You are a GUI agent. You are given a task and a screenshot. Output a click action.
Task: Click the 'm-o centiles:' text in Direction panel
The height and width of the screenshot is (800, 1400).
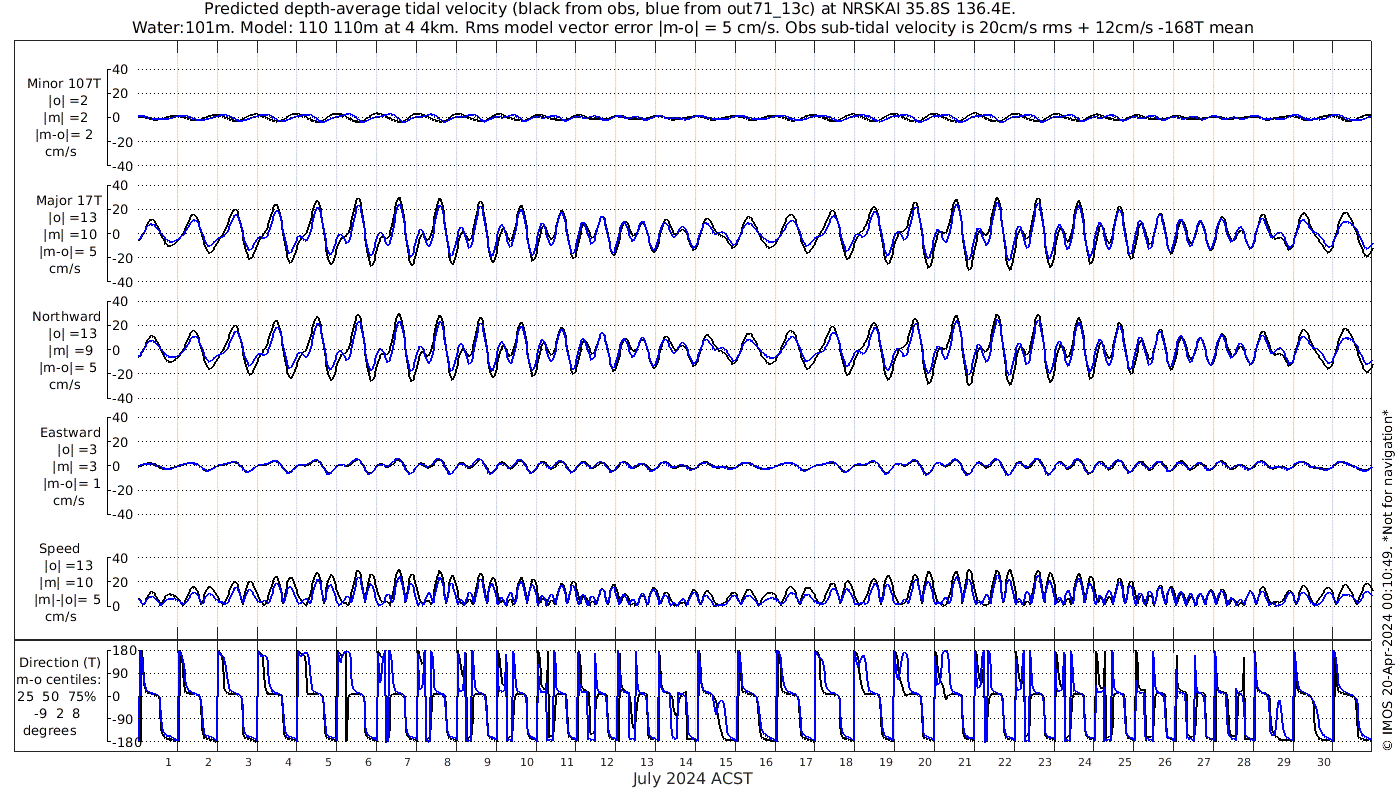pos(61,680)
